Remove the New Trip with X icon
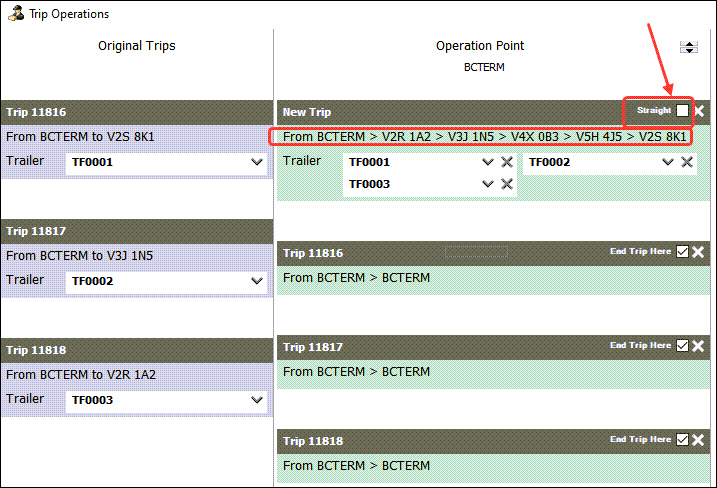This screenshot has width=717, height=488. click(699, 111)
